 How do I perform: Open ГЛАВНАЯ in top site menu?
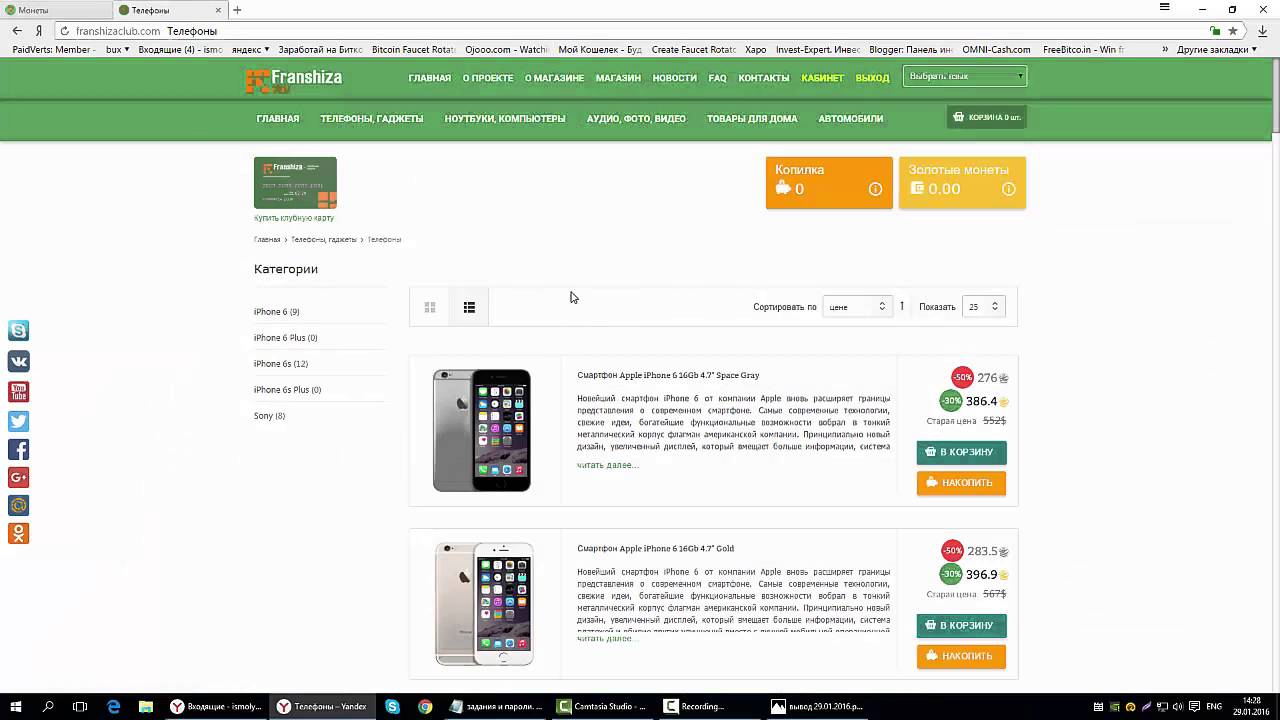429,78
